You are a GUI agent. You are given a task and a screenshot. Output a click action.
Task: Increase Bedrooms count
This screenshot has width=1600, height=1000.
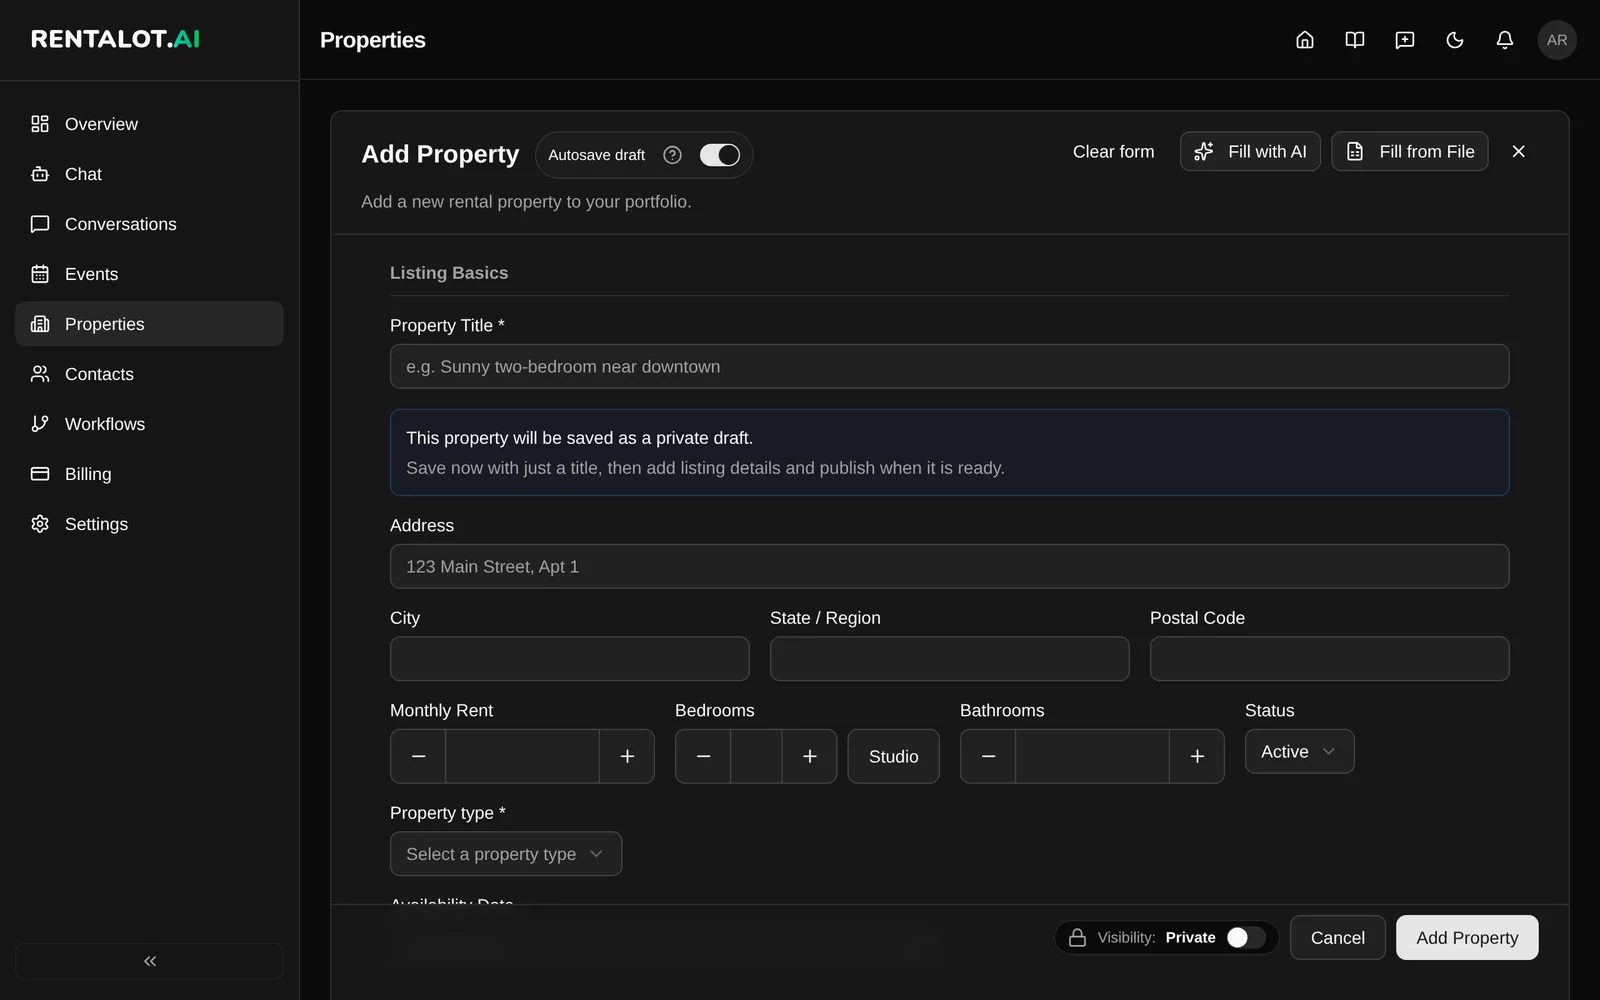coord(810,756)
